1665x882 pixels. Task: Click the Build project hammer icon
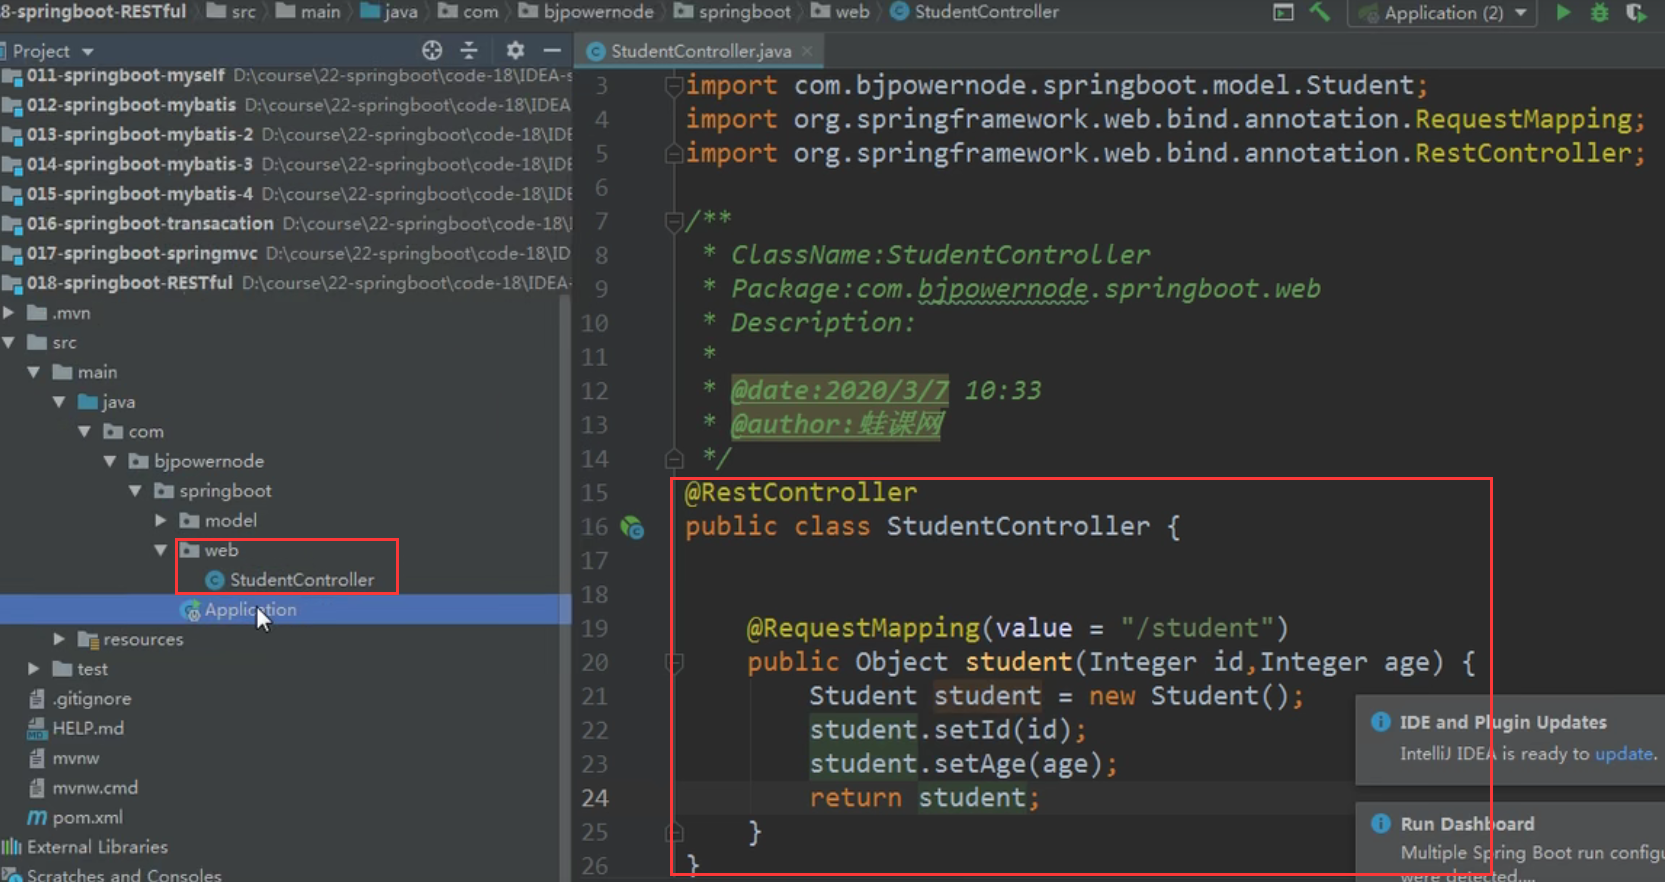click(x=1320, y=12)
